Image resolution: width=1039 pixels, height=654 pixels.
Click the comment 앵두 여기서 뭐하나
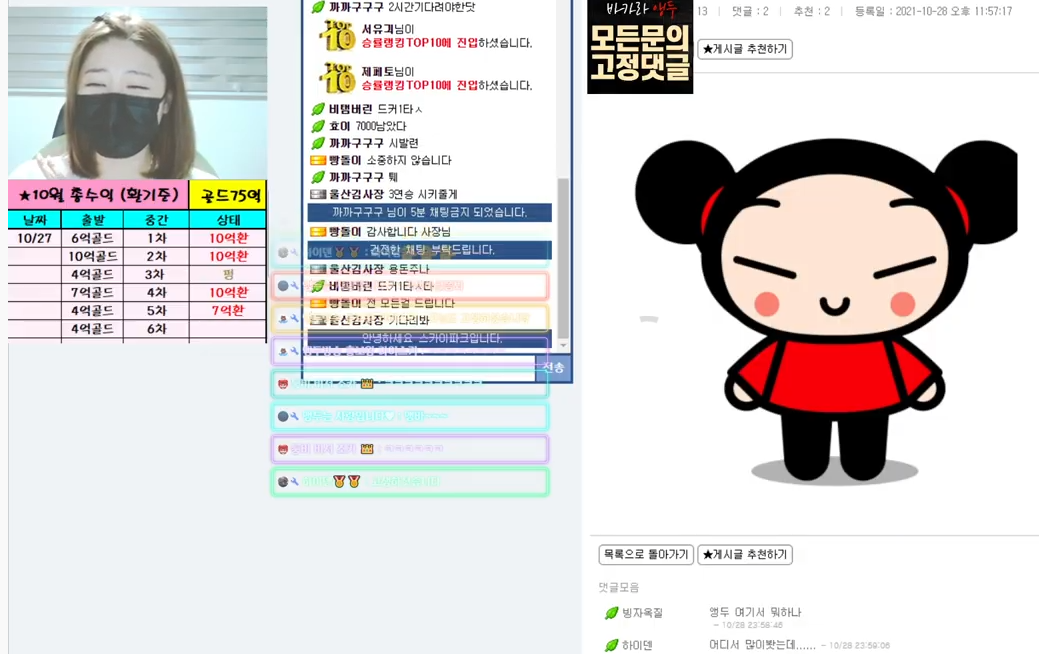[x=755, y=612]
